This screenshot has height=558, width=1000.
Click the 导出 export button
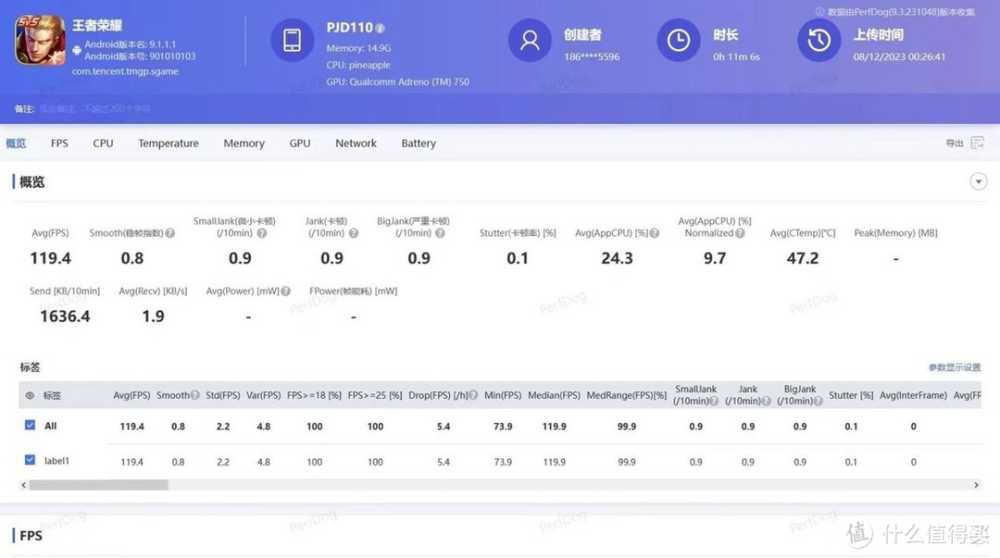[954, 143]
